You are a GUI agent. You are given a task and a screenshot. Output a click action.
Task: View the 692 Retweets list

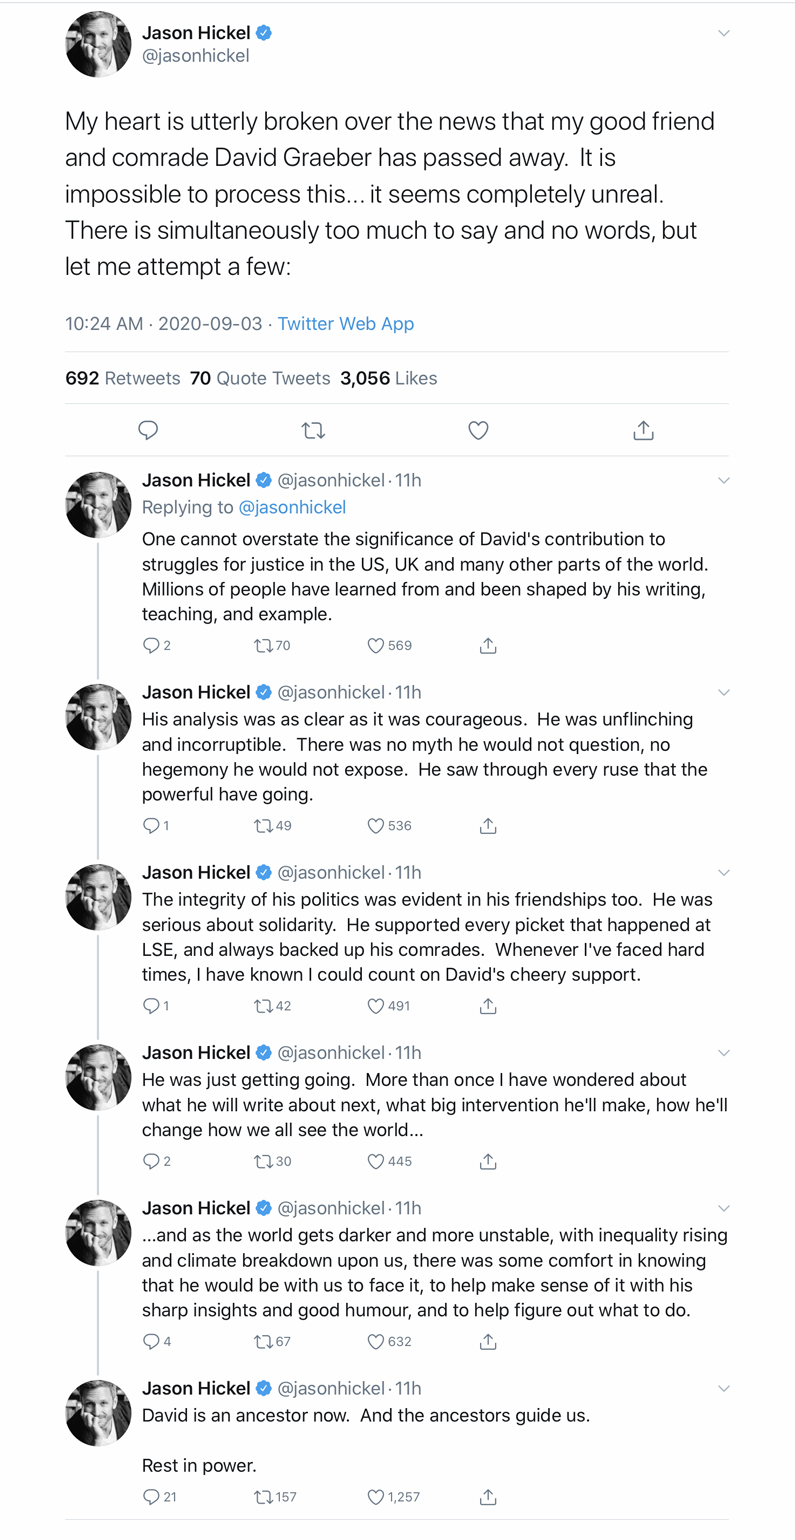coord(122,378)
